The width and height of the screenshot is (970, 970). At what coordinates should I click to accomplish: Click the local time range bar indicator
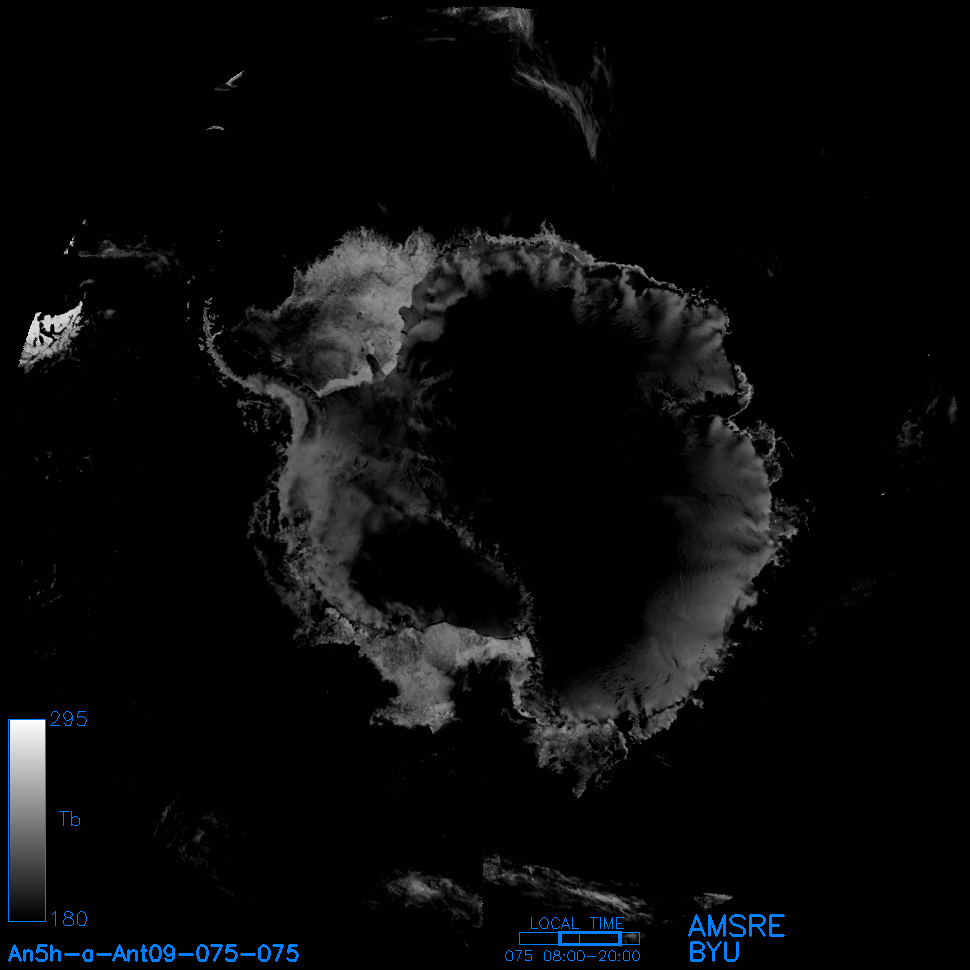579,938
